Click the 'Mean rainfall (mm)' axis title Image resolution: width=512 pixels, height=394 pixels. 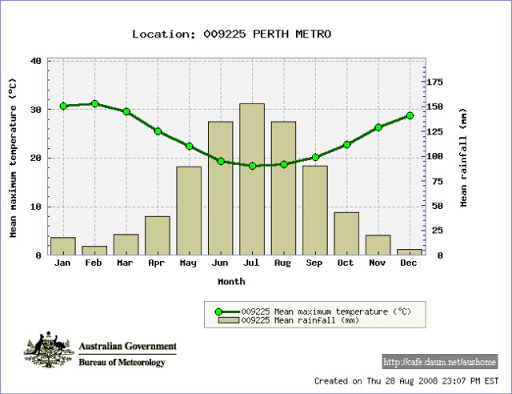[x=463, y=157]
